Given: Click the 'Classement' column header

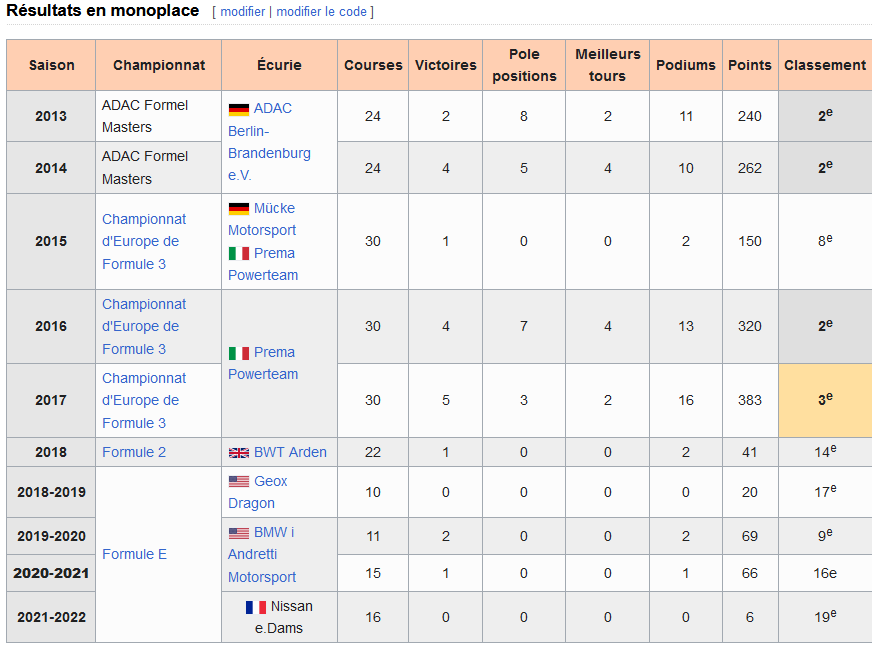Looking at the screenshot, I should pyautogui.click(x=824, y=65).
